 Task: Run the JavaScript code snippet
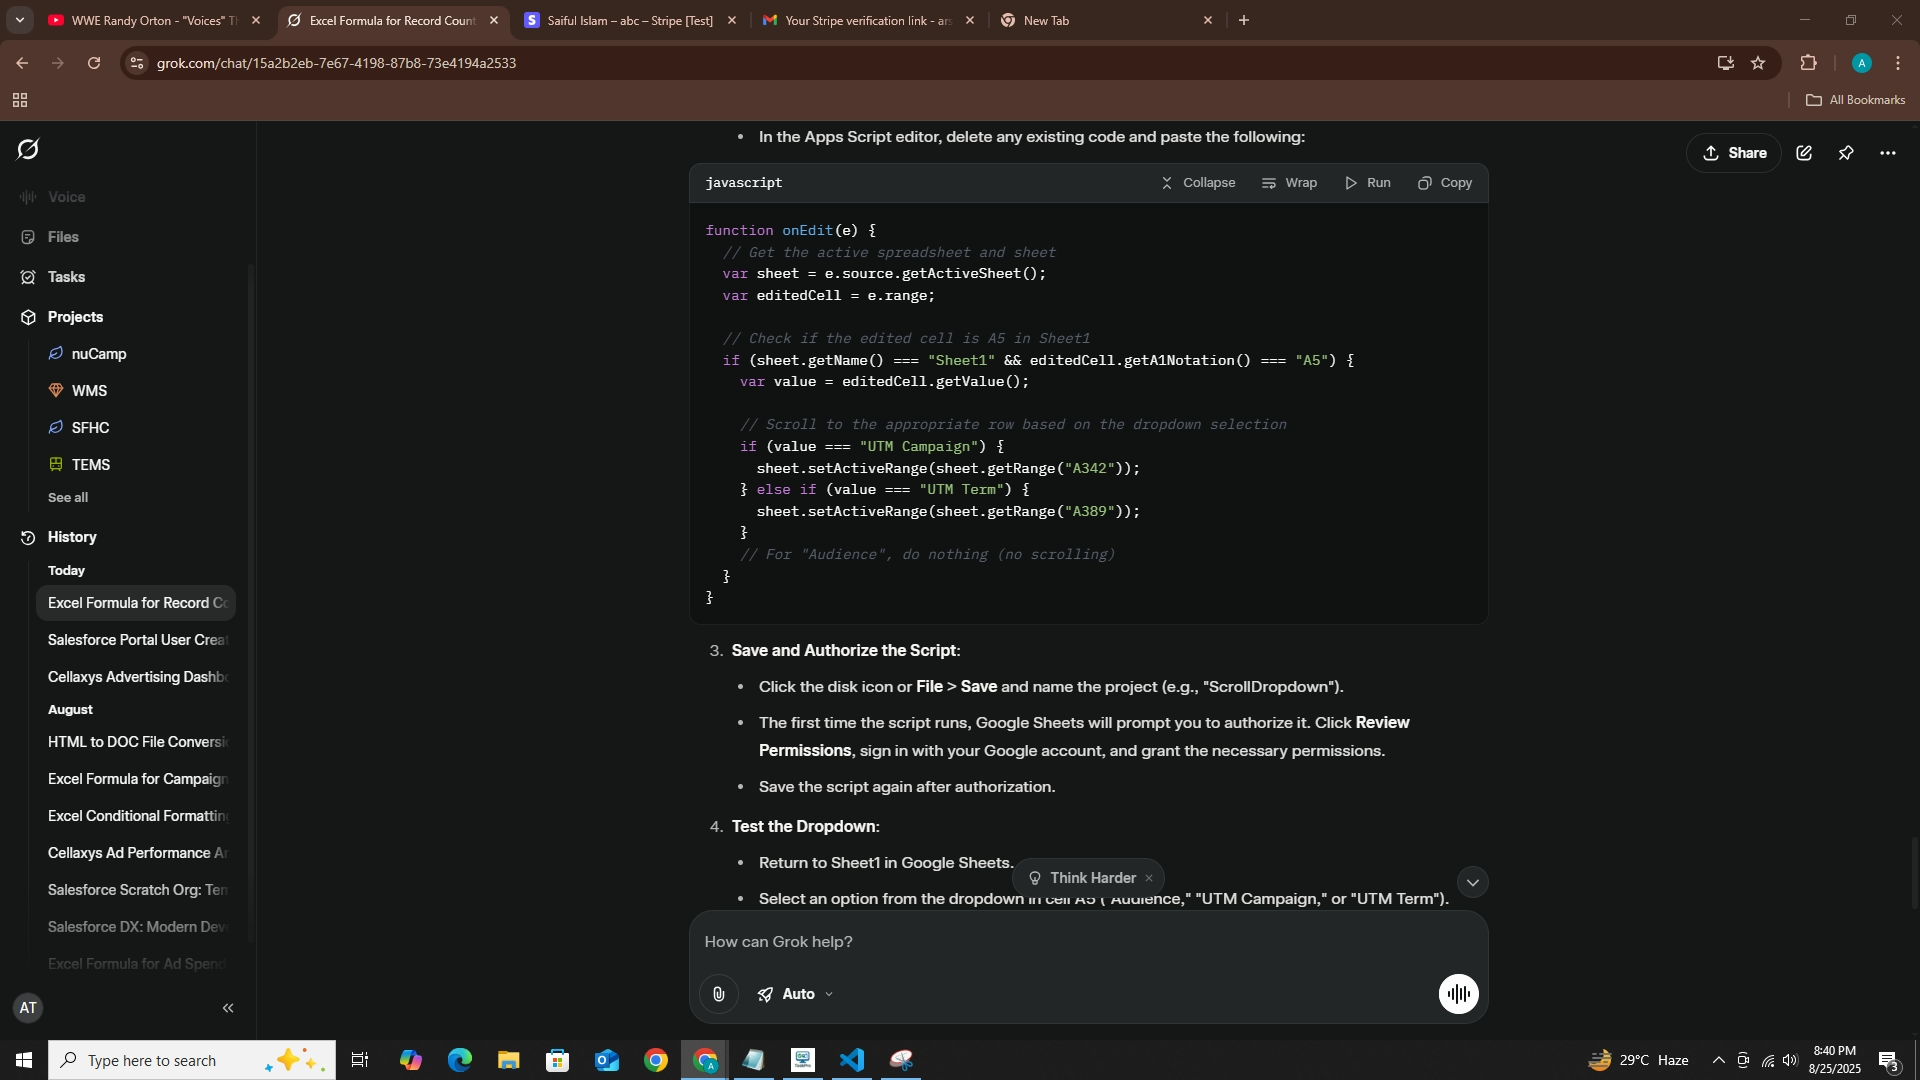pos(1368,183)
